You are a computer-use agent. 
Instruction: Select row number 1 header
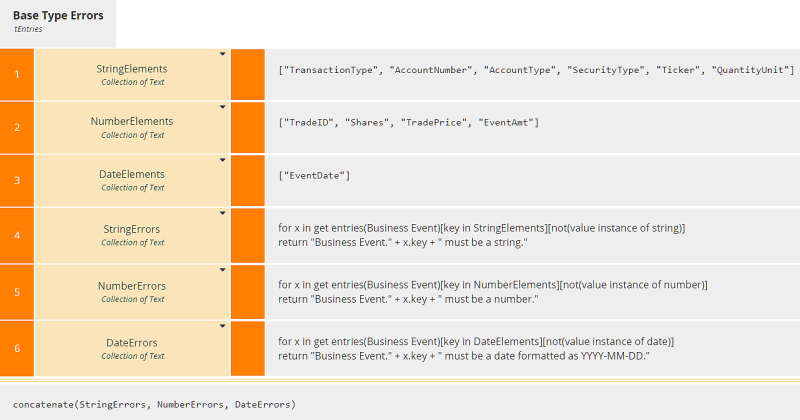coord(17,74)
